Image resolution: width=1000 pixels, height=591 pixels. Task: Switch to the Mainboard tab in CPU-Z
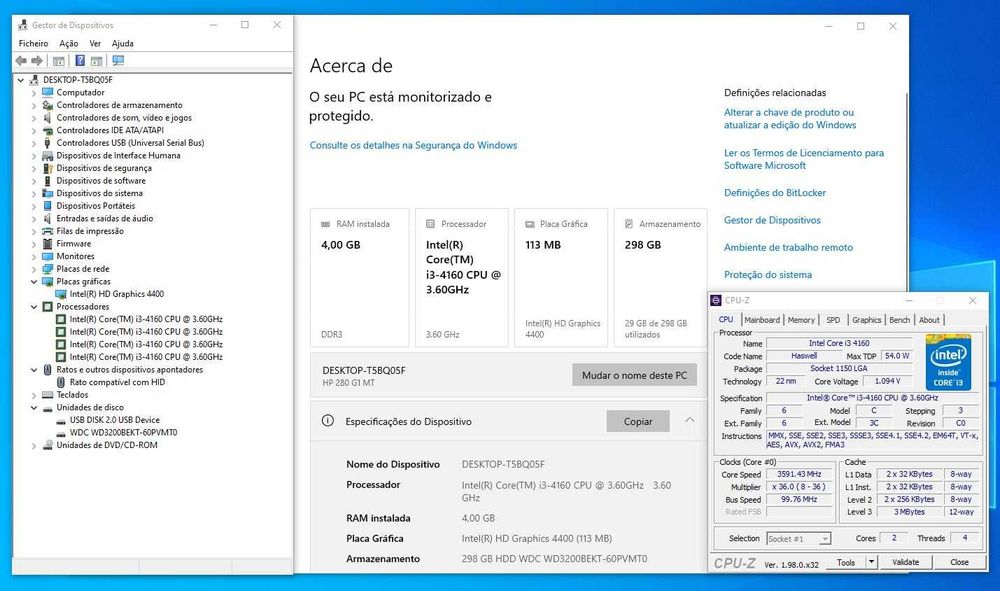[761, 320]
